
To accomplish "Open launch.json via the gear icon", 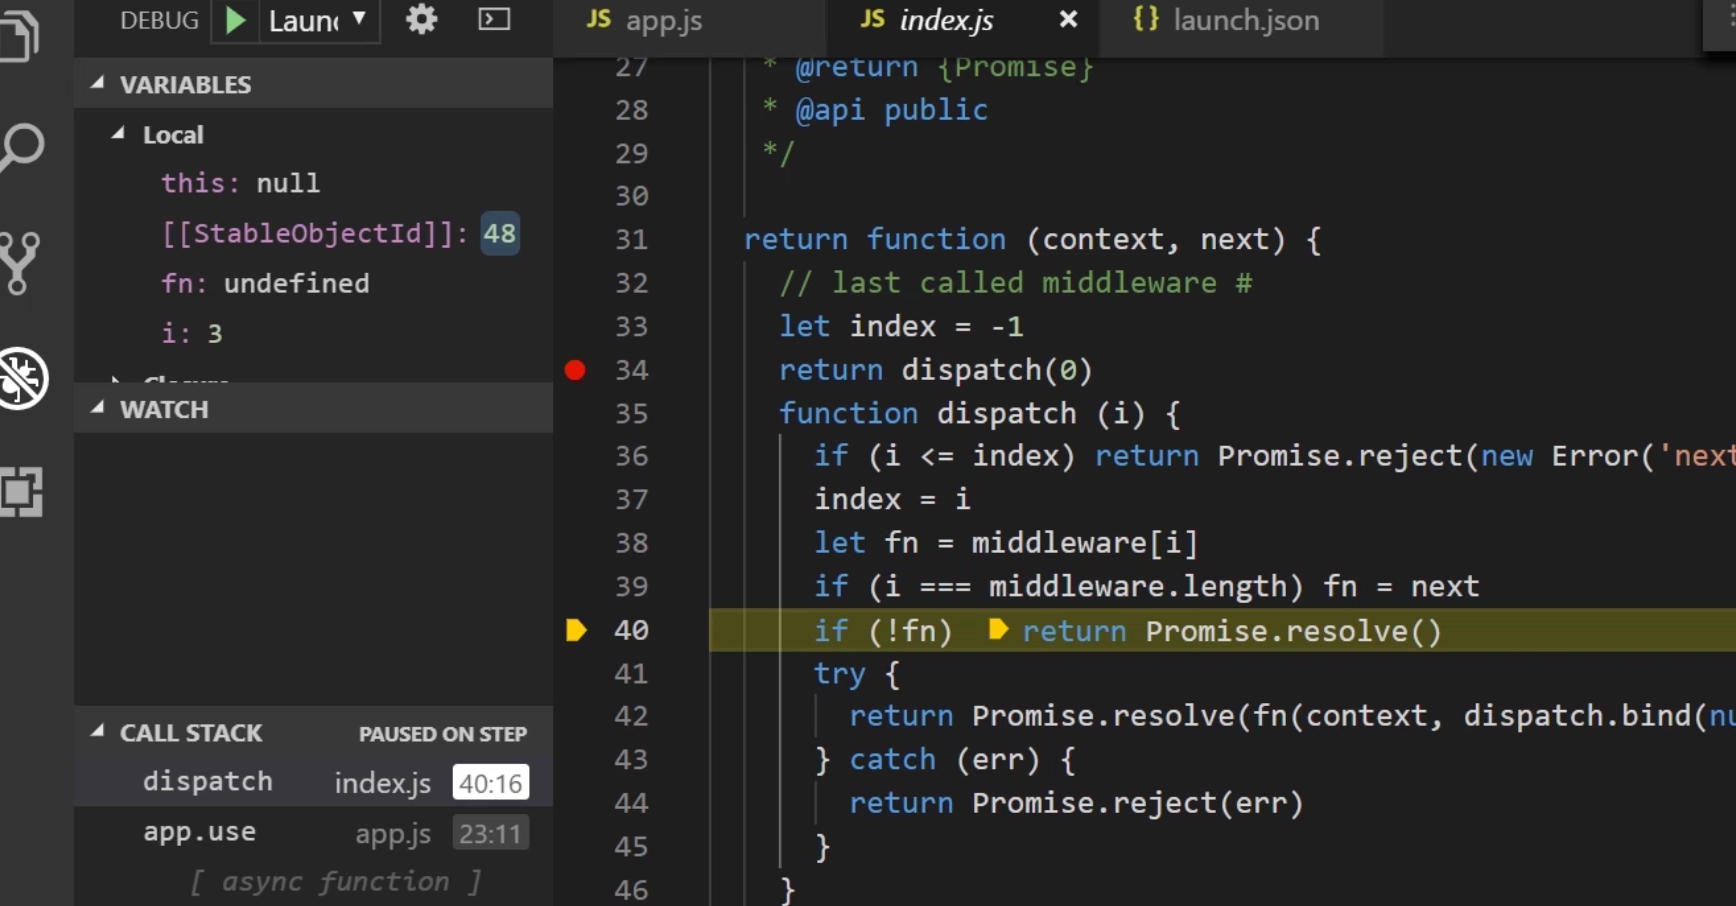I will tap(422, 19).
